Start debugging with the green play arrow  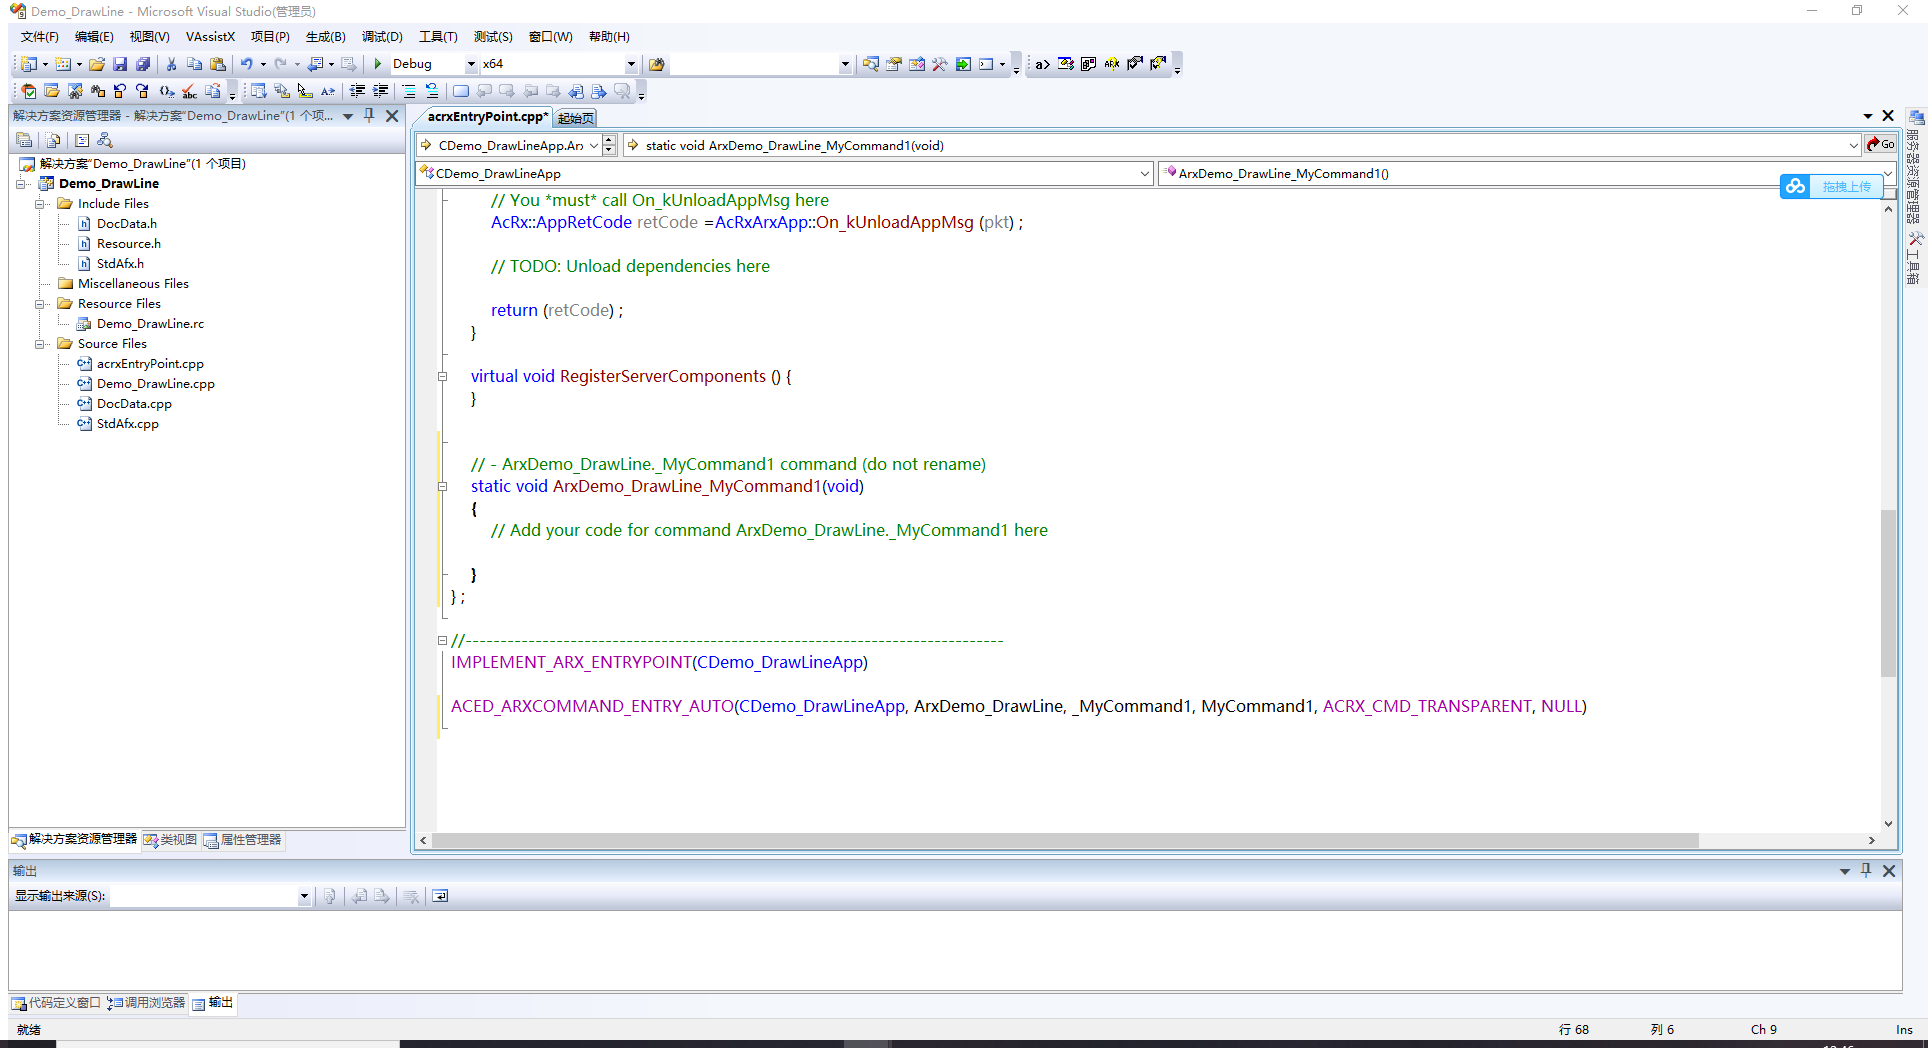click(378, 64)
